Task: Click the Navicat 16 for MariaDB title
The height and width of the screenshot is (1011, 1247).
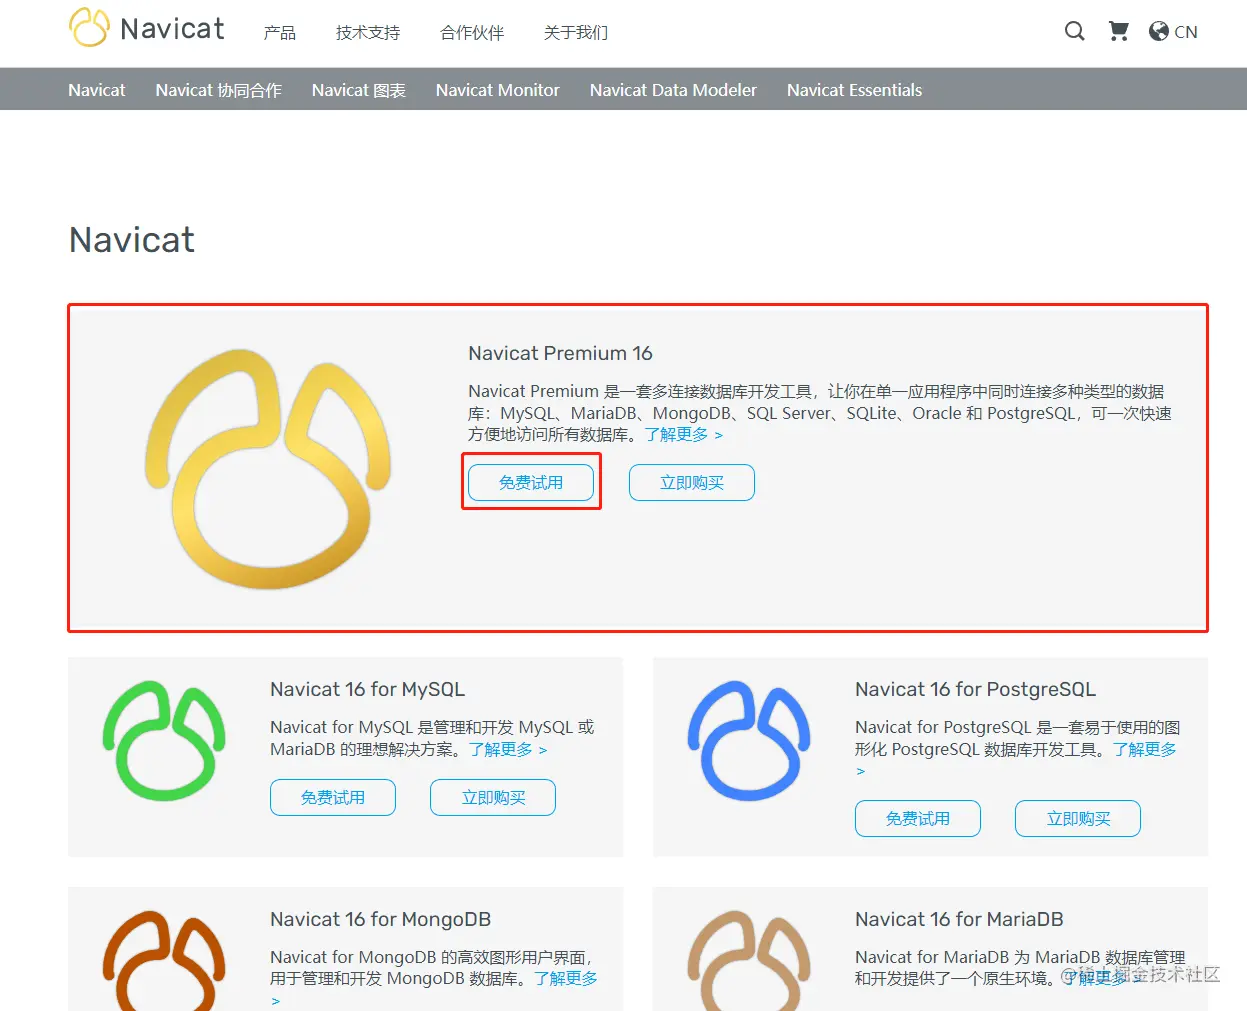Action: [x=959, y=919]
